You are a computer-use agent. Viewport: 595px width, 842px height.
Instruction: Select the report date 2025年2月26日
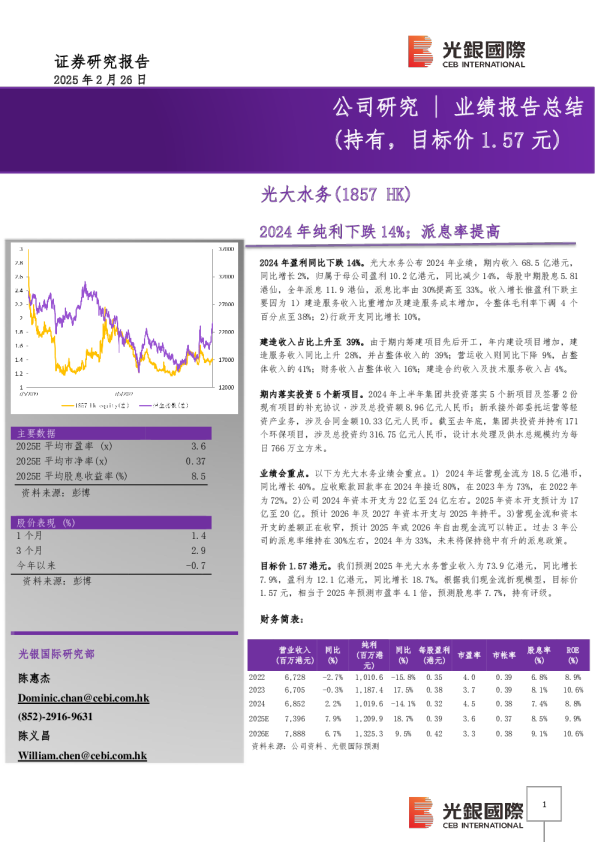100,79
